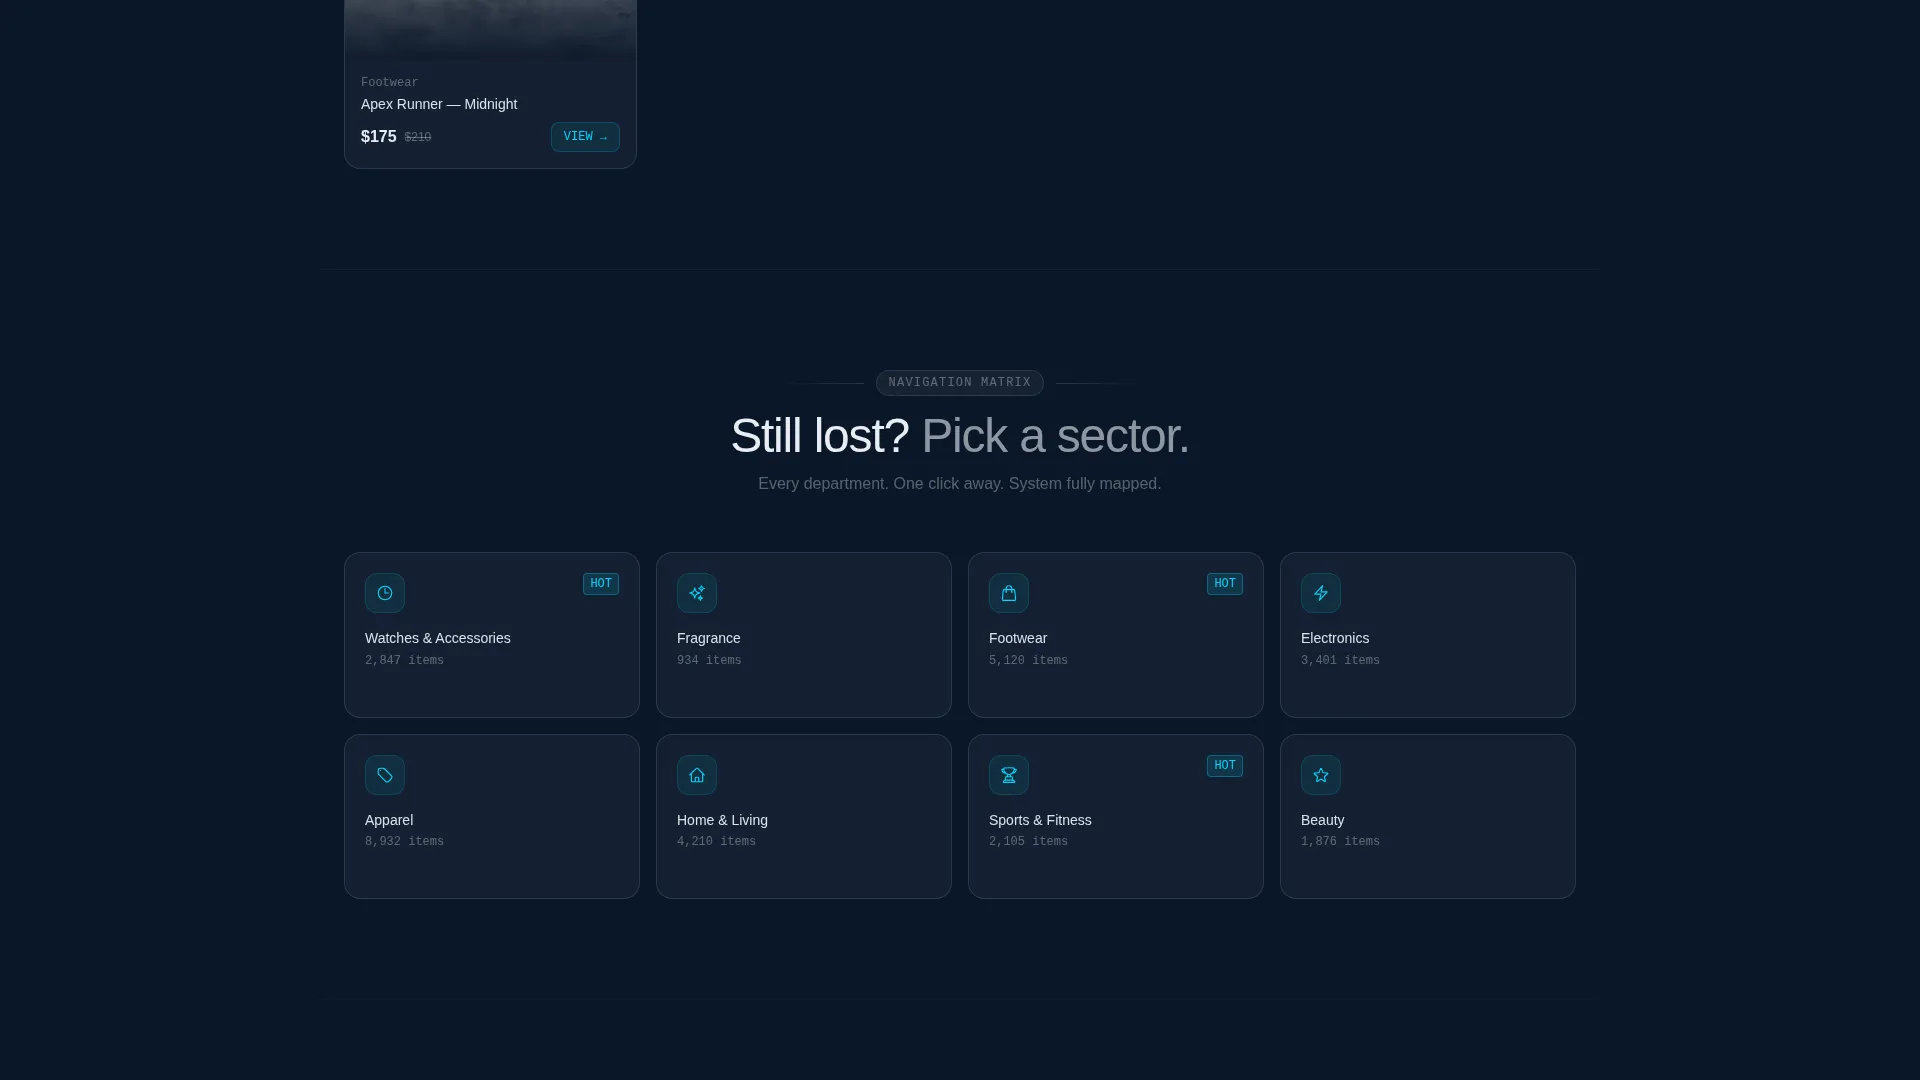Open the VIEW button for Apex Runner
This screenshot has height=1080, width=1920.
tap(585, 137)
